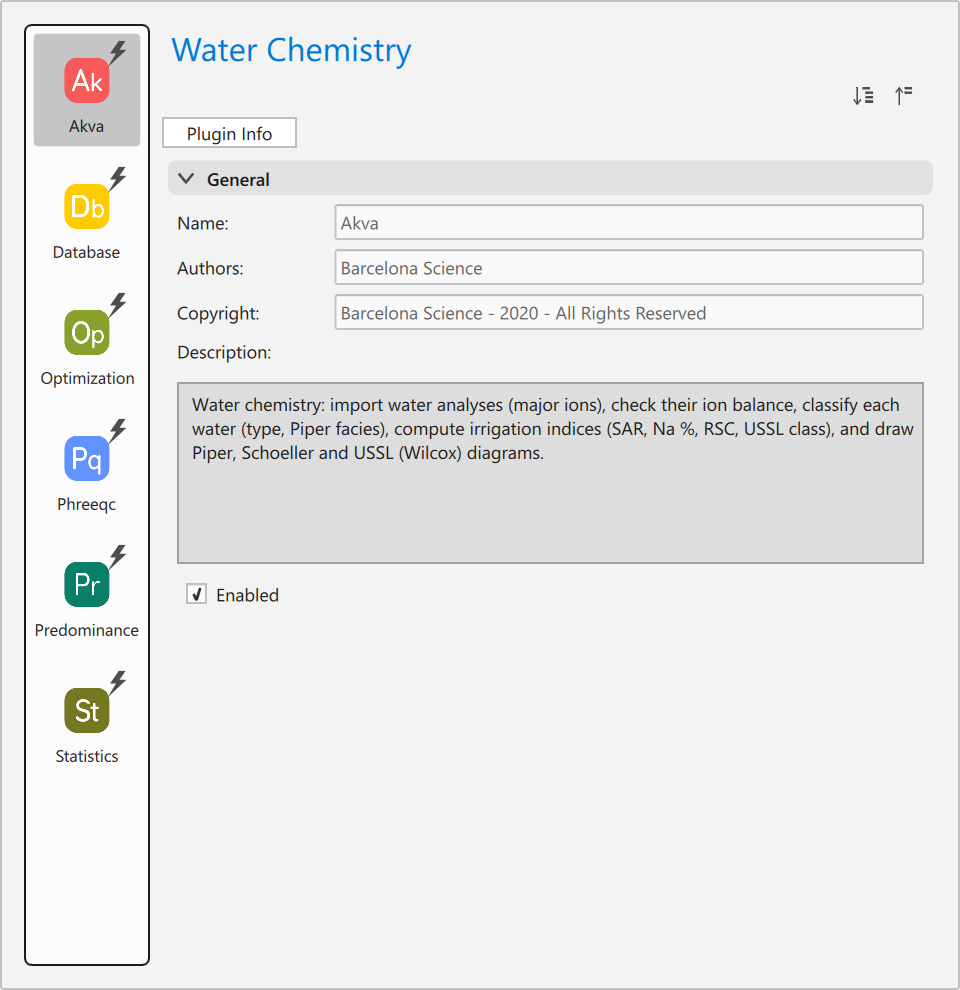The width and height of the screenshot is (960, 990).
Task: Click the collapse all sections icon
Action: point(904,95)
